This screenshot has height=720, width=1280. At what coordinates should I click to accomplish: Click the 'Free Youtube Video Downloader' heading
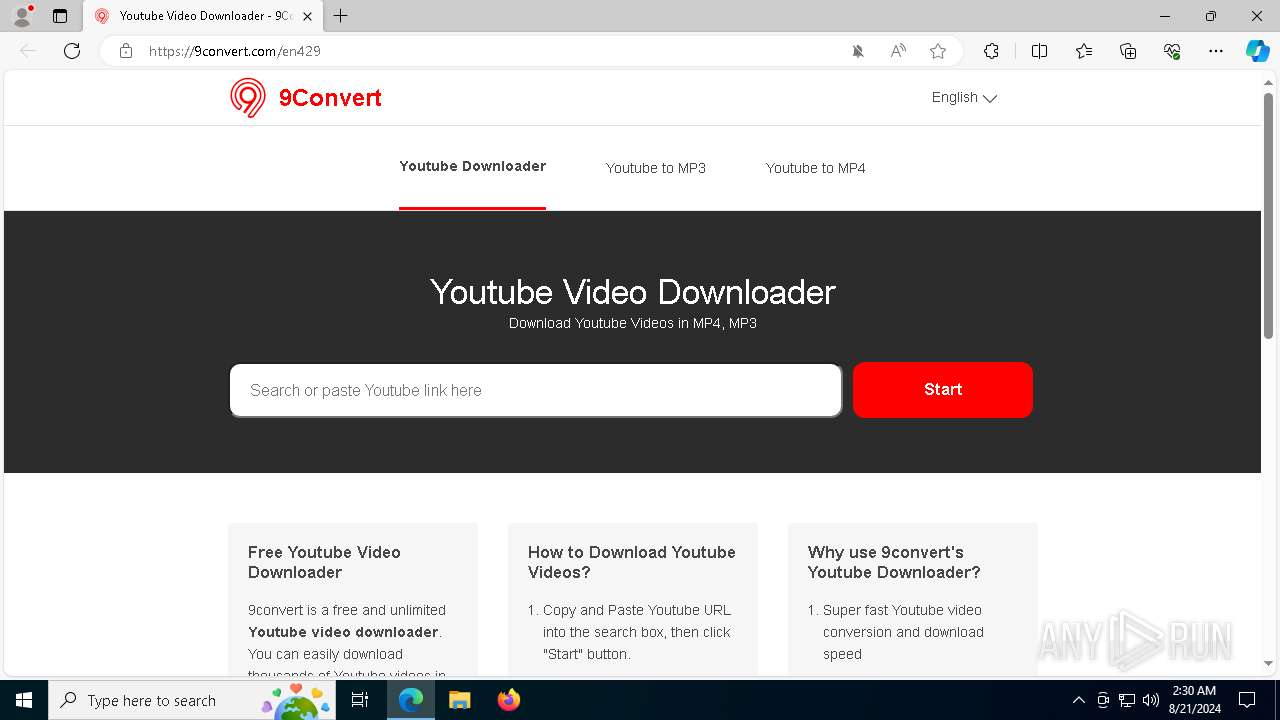[324, 562]
